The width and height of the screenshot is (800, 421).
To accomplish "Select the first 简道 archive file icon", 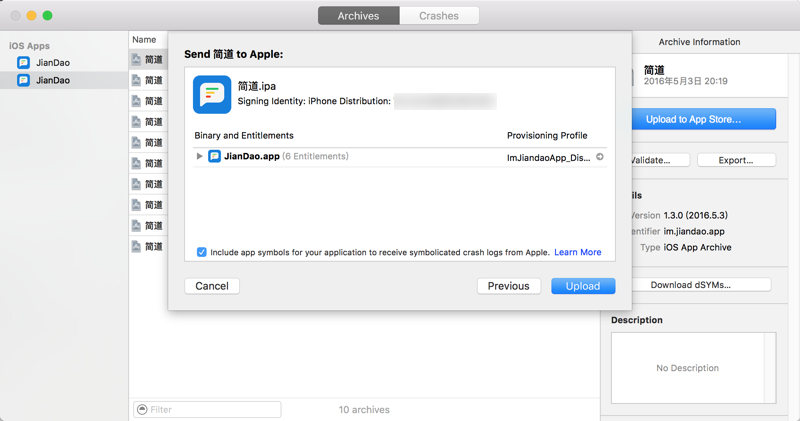I will click(136, 59).
